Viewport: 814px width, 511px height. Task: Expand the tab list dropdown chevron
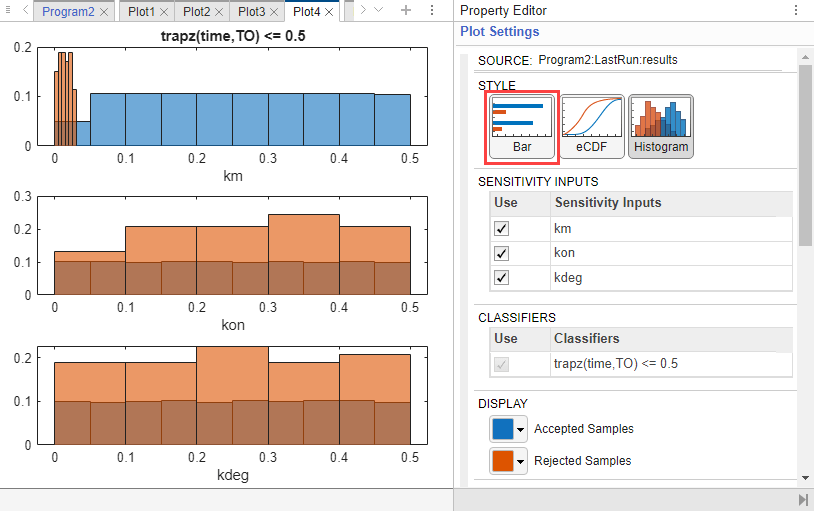pyautogui.click(x=378, y=11)
